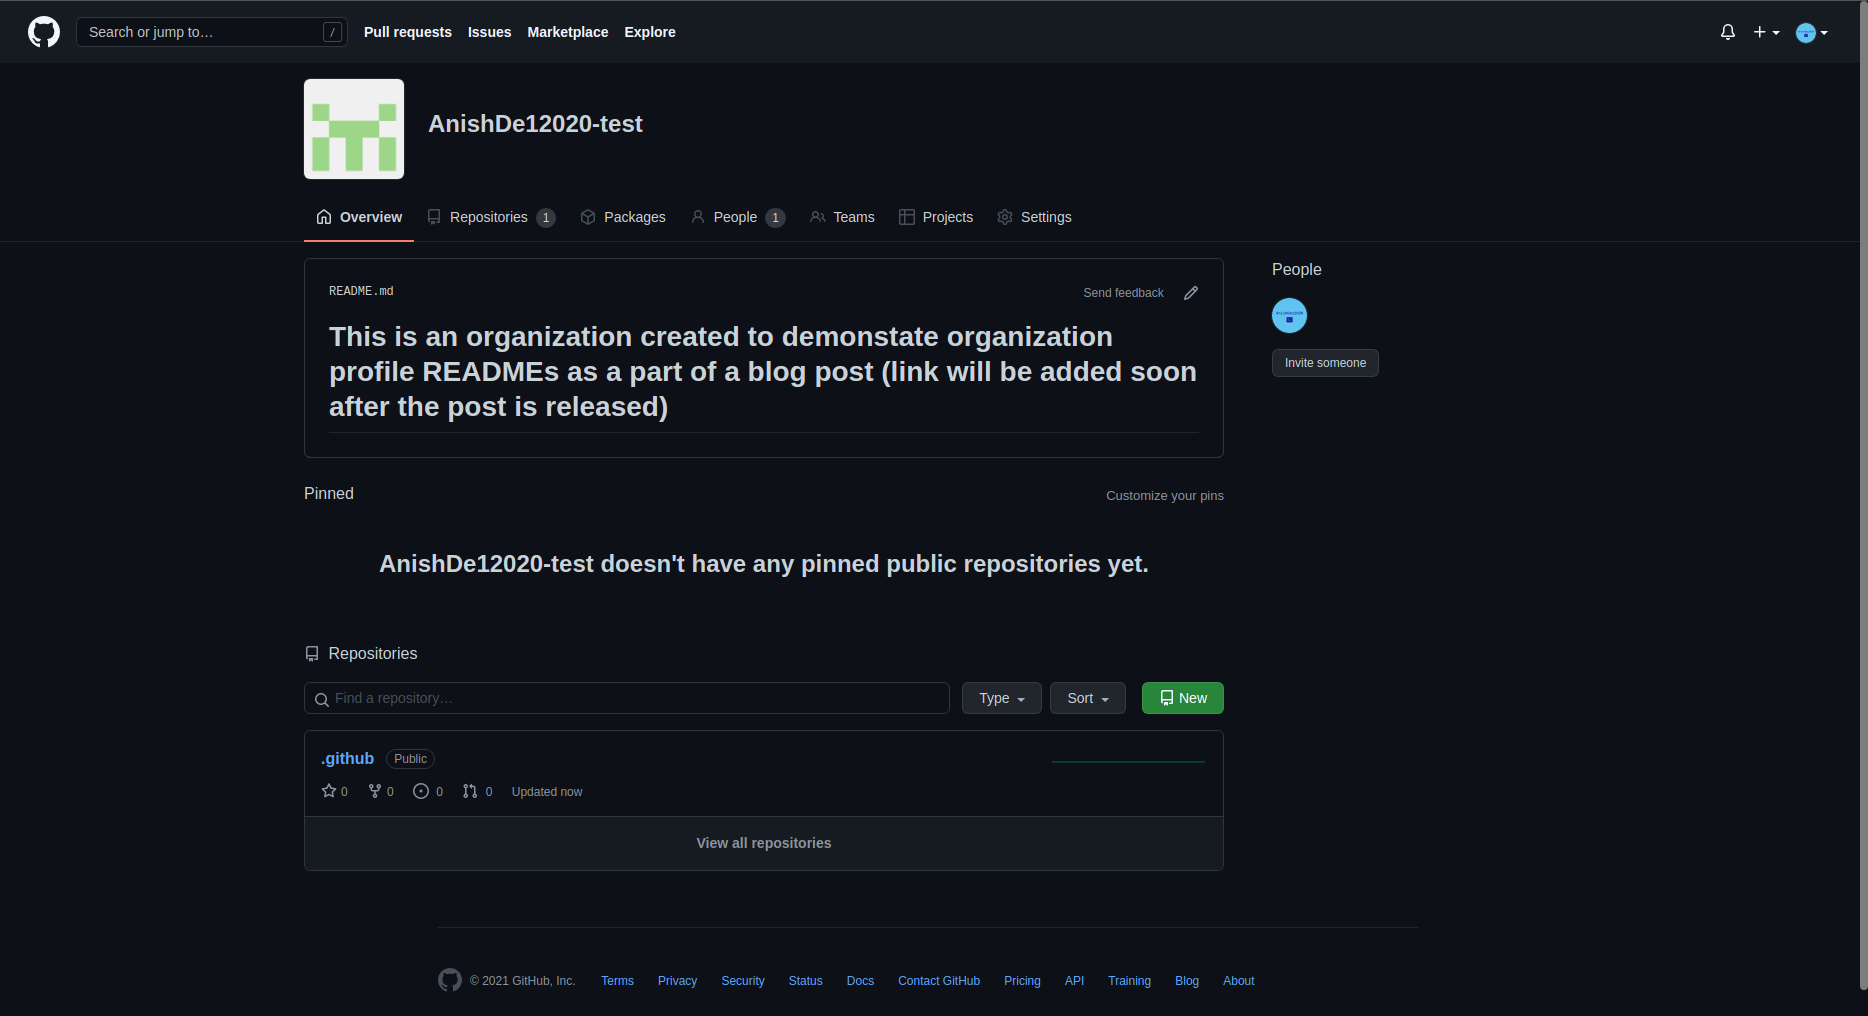Open the Docs footer link
The height and width of the screenshot is (1016, 1868).
[x=860, y=981]
